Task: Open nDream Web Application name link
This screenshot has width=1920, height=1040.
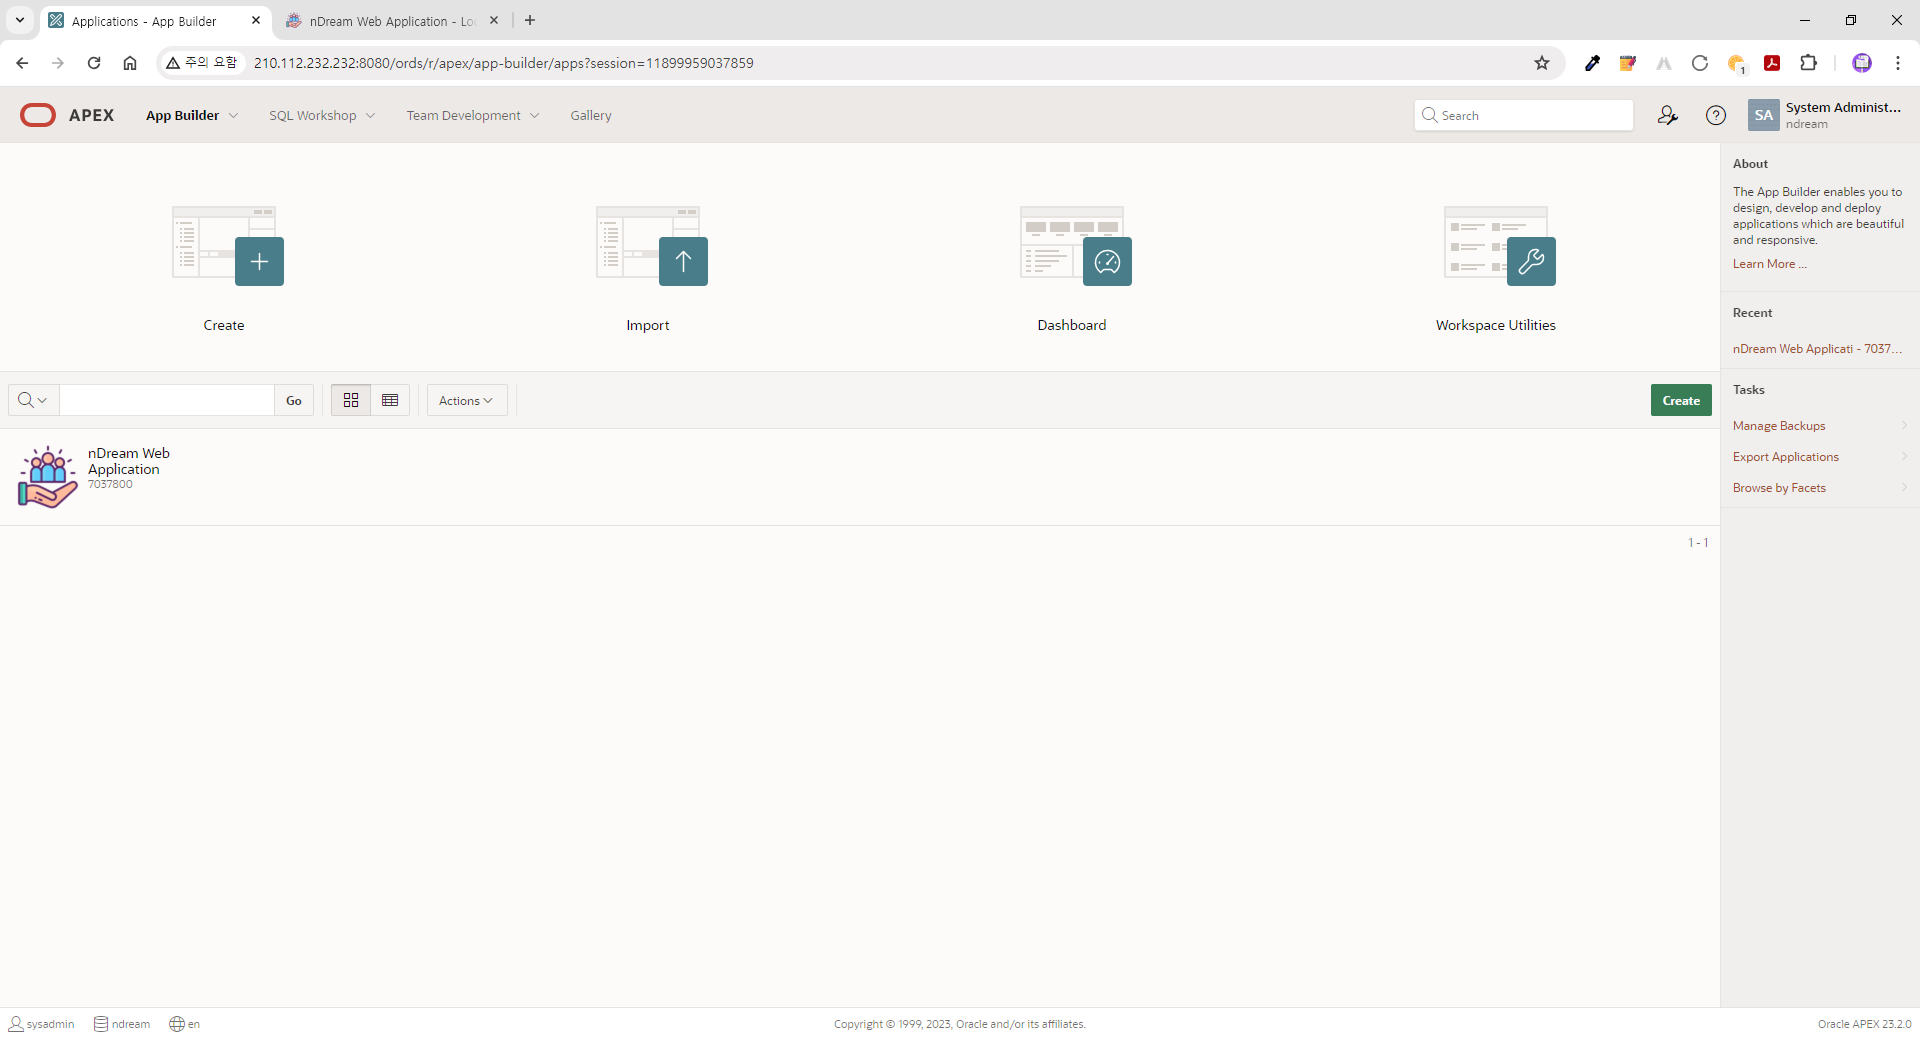Action: pos(129,461)
